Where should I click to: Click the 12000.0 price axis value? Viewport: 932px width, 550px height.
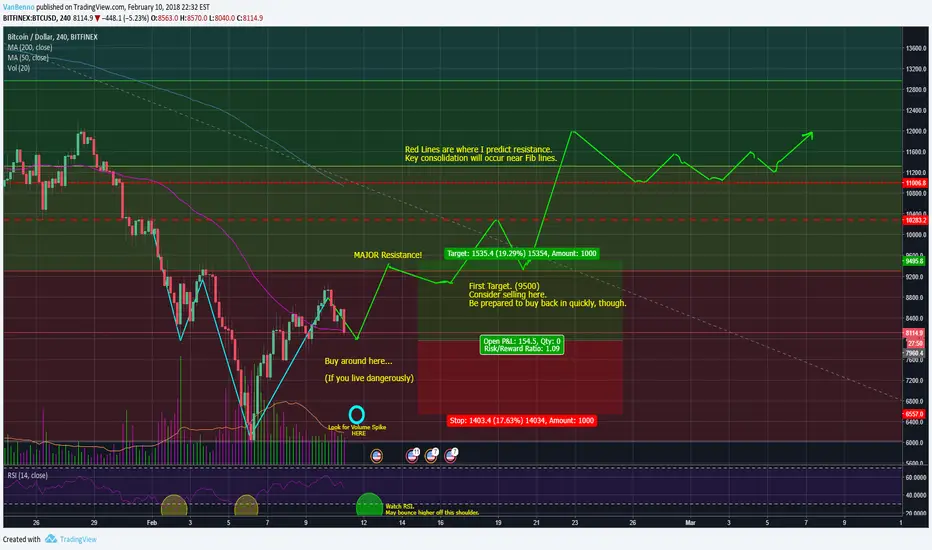(916, 131)
